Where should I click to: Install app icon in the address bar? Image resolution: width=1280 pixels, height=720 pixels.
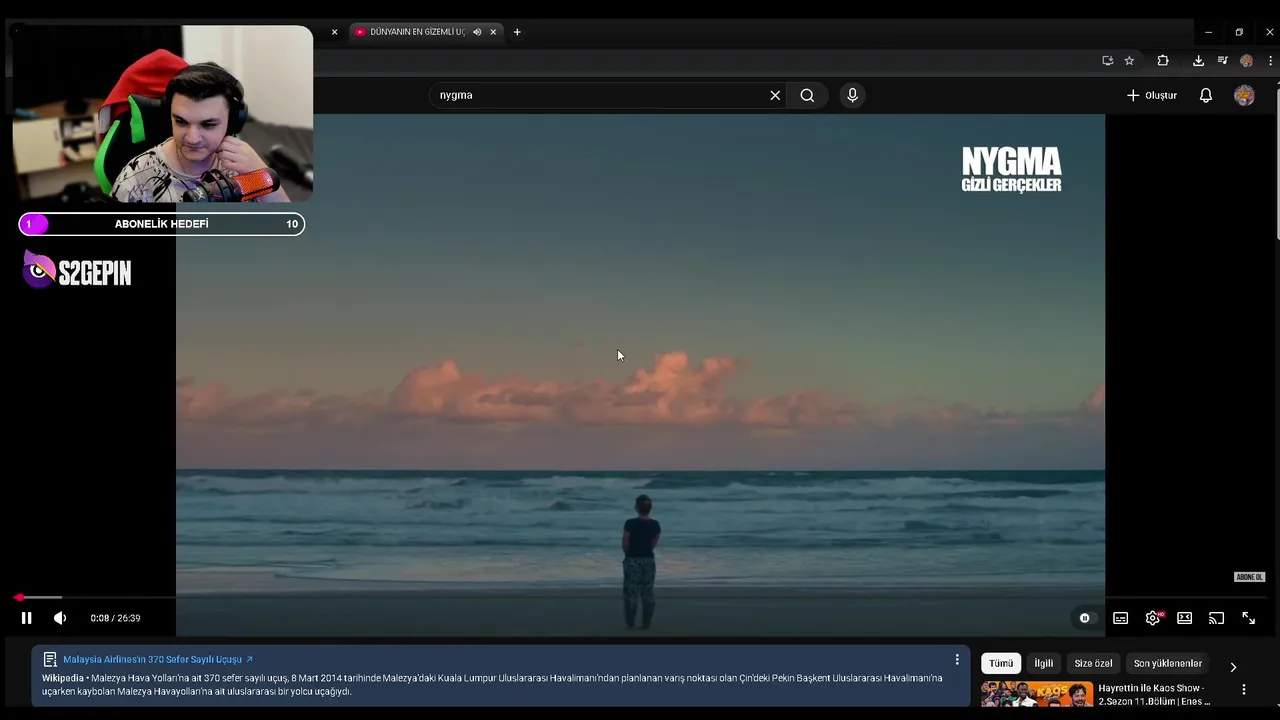[x=1108, y=60]
